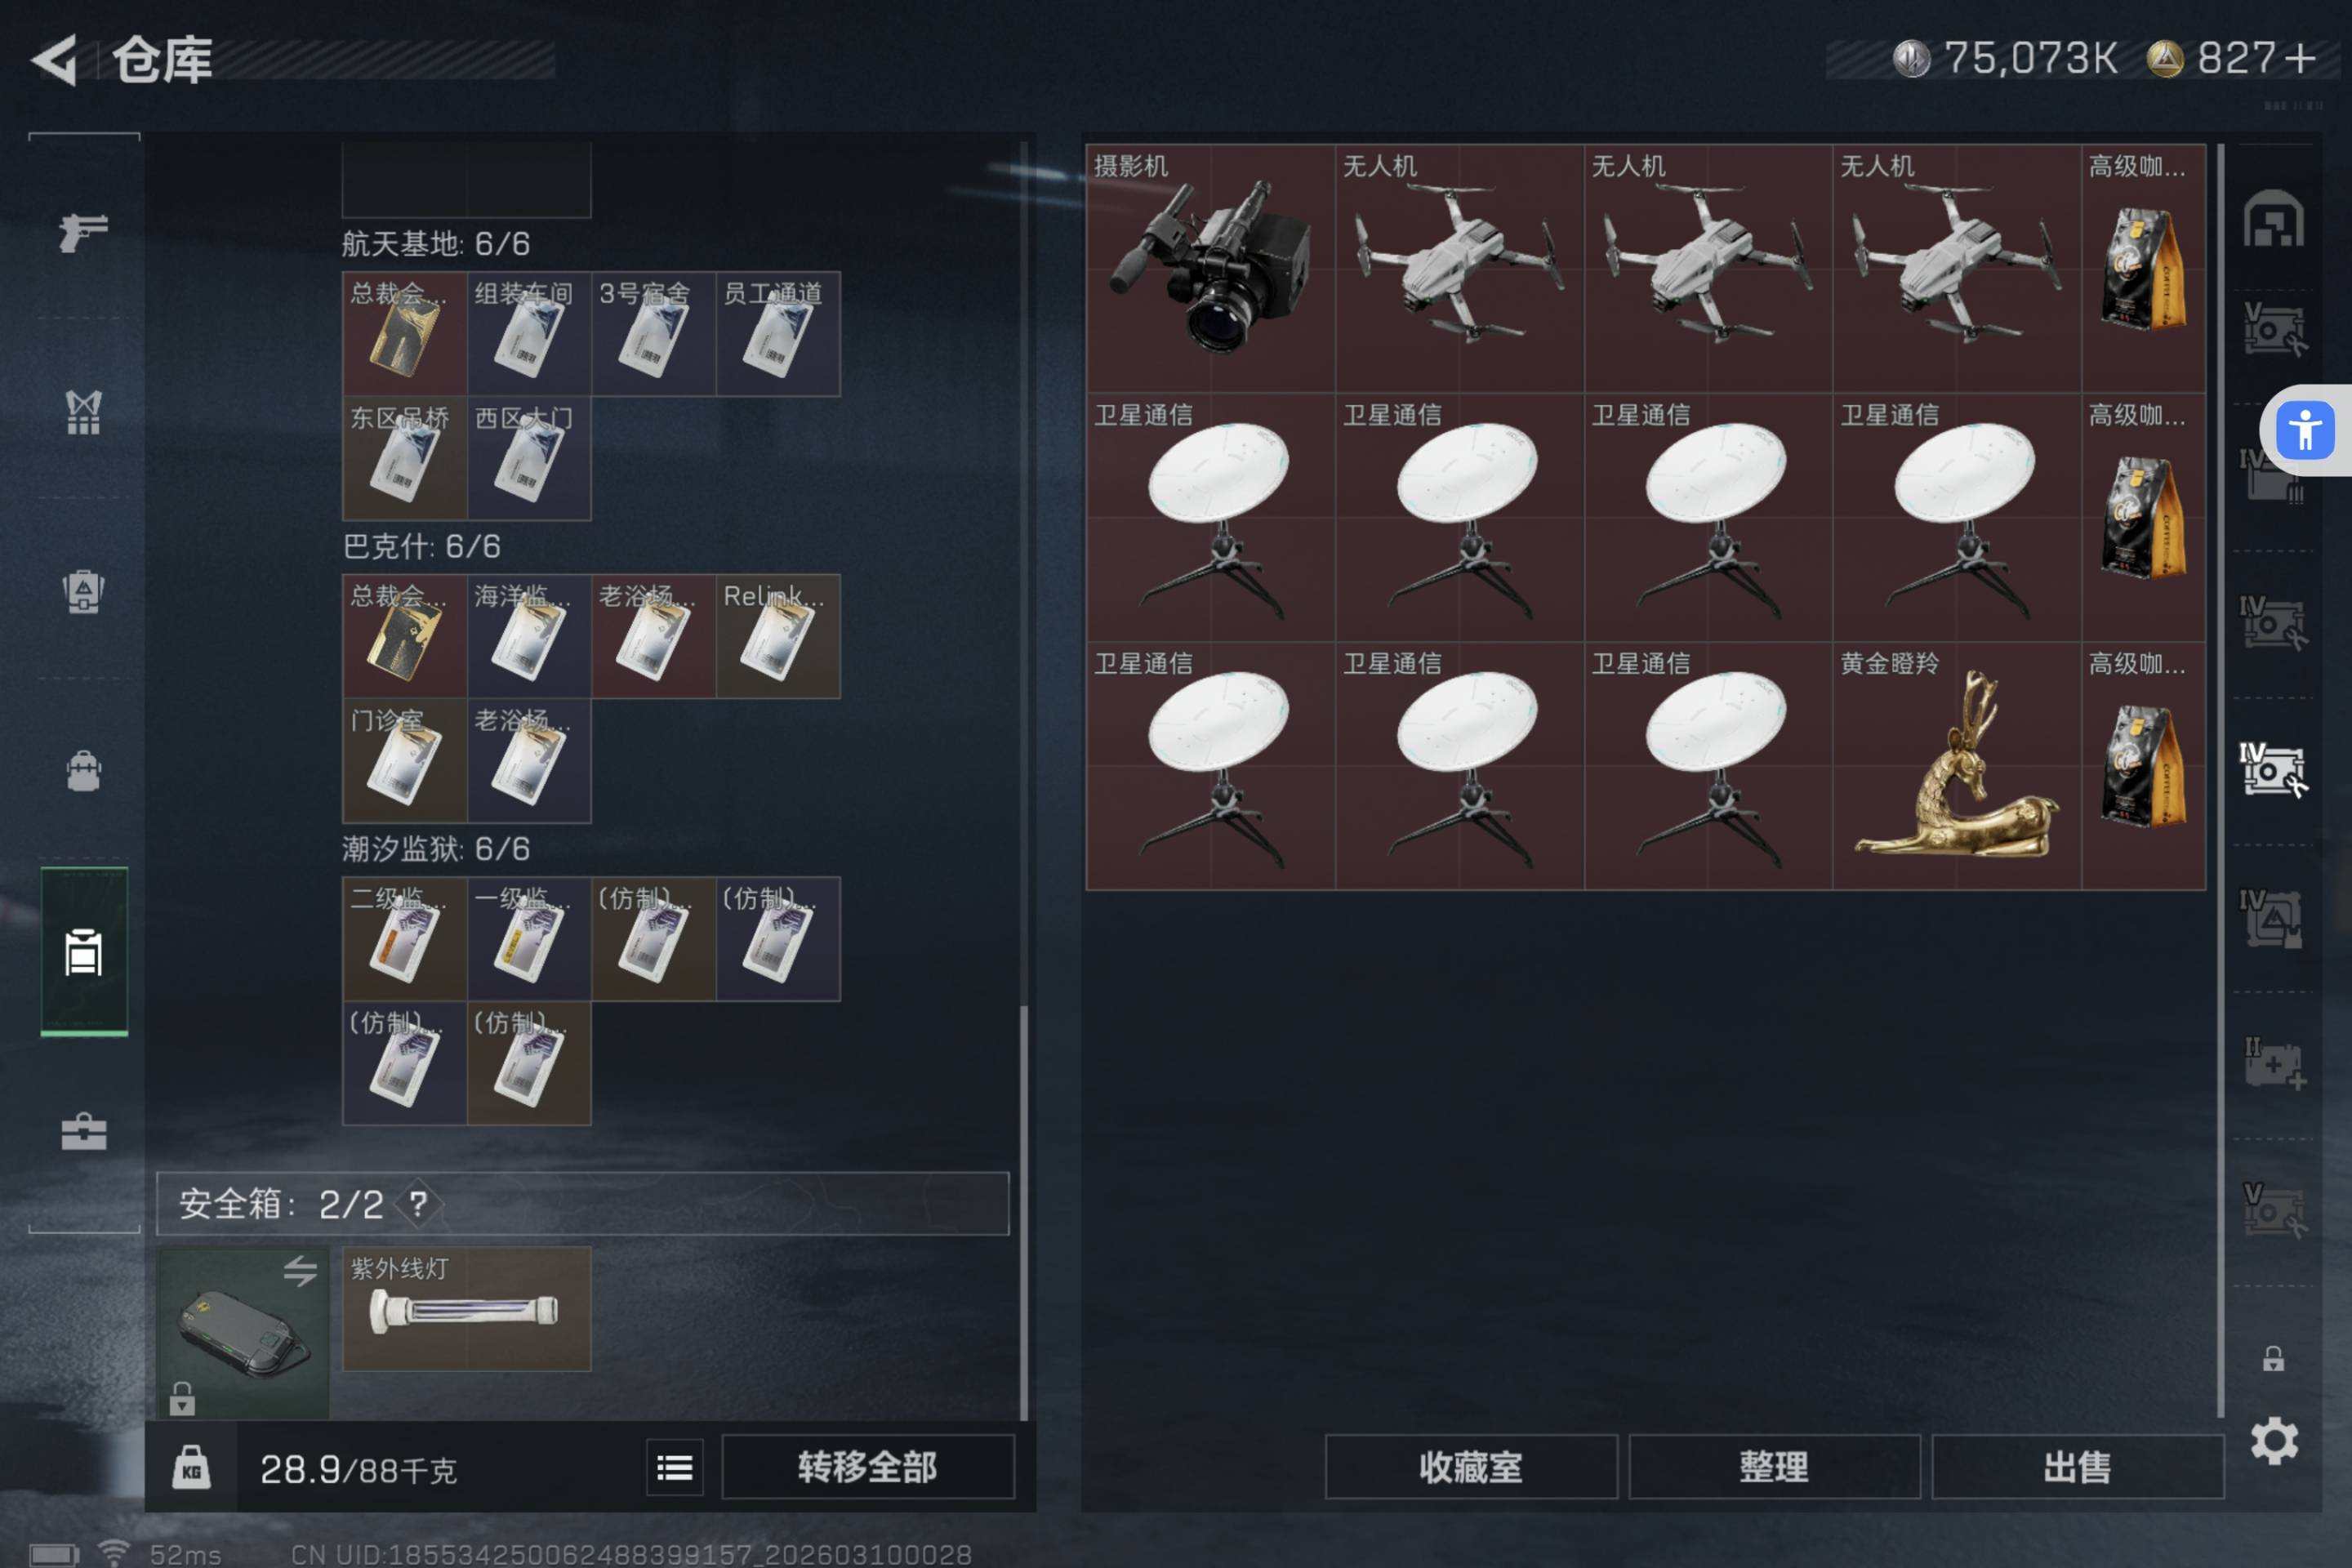Select the backpack category icon in sidebar
The width and height of the screenshot is (2352, 1568).
pos(84,771)
